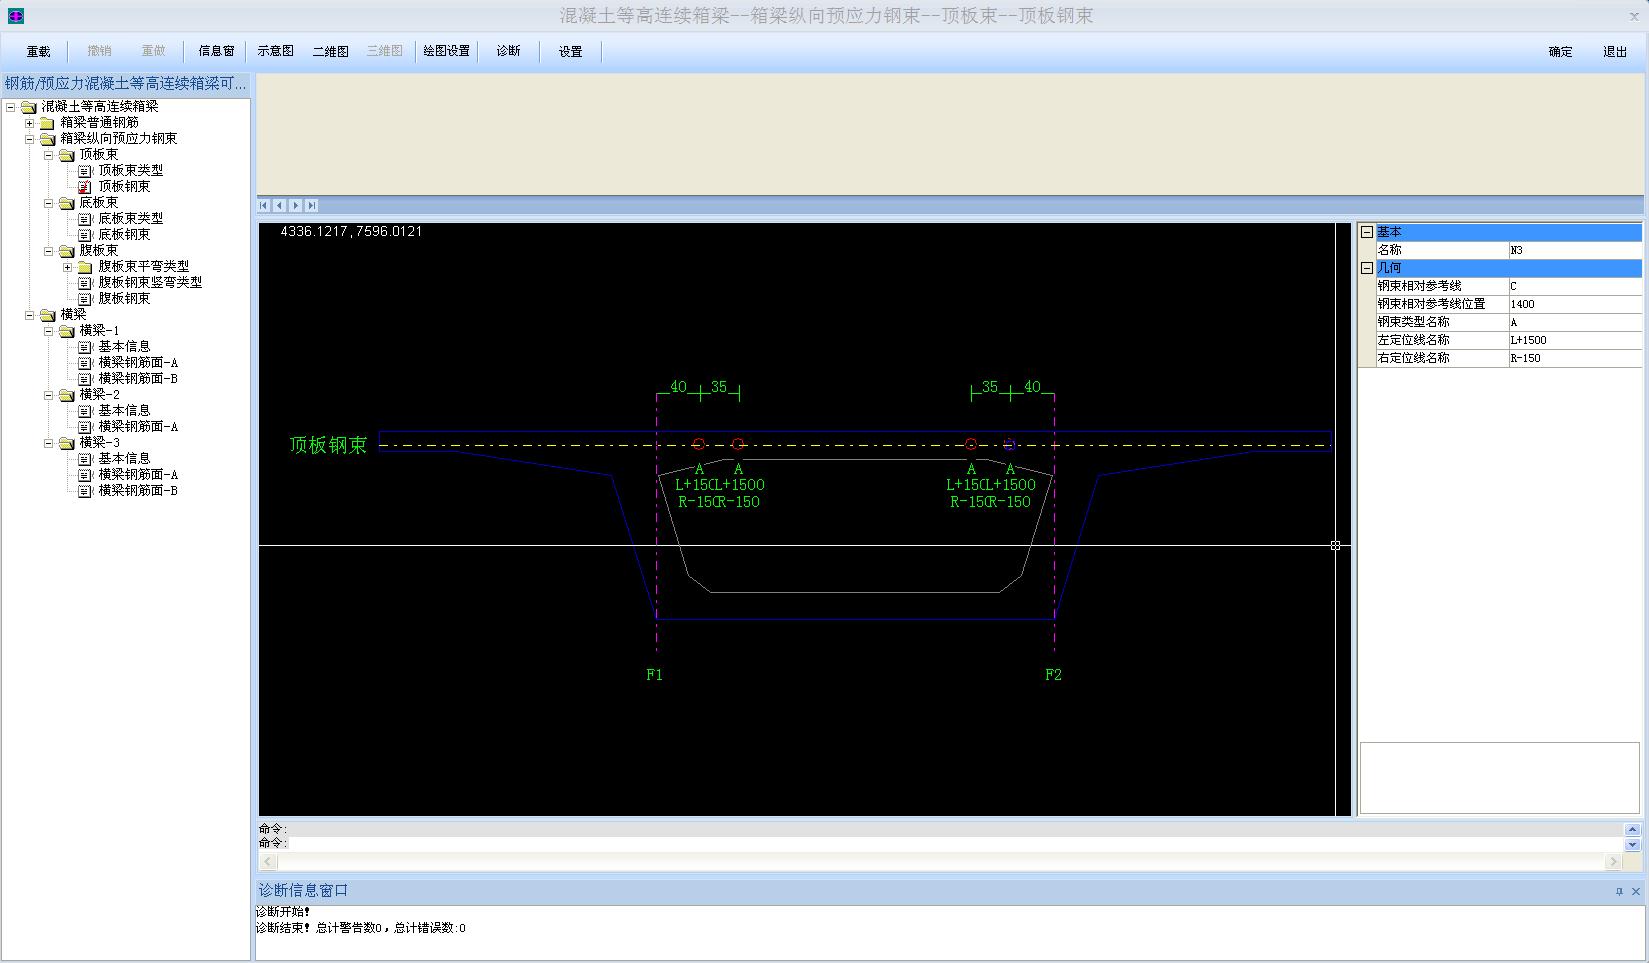1649x963 pixels.
Task: Open 绘图设置 drawing settings
Action: tap(446, 51)
